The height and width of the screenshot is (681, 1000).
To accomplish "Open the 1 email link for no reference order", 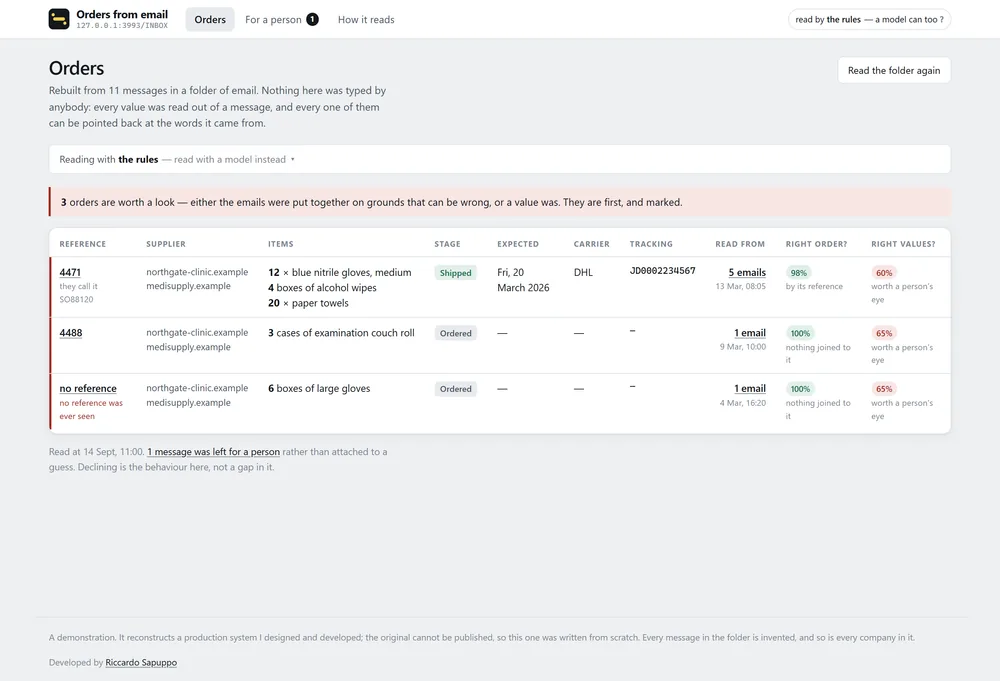I will (749, 388).
